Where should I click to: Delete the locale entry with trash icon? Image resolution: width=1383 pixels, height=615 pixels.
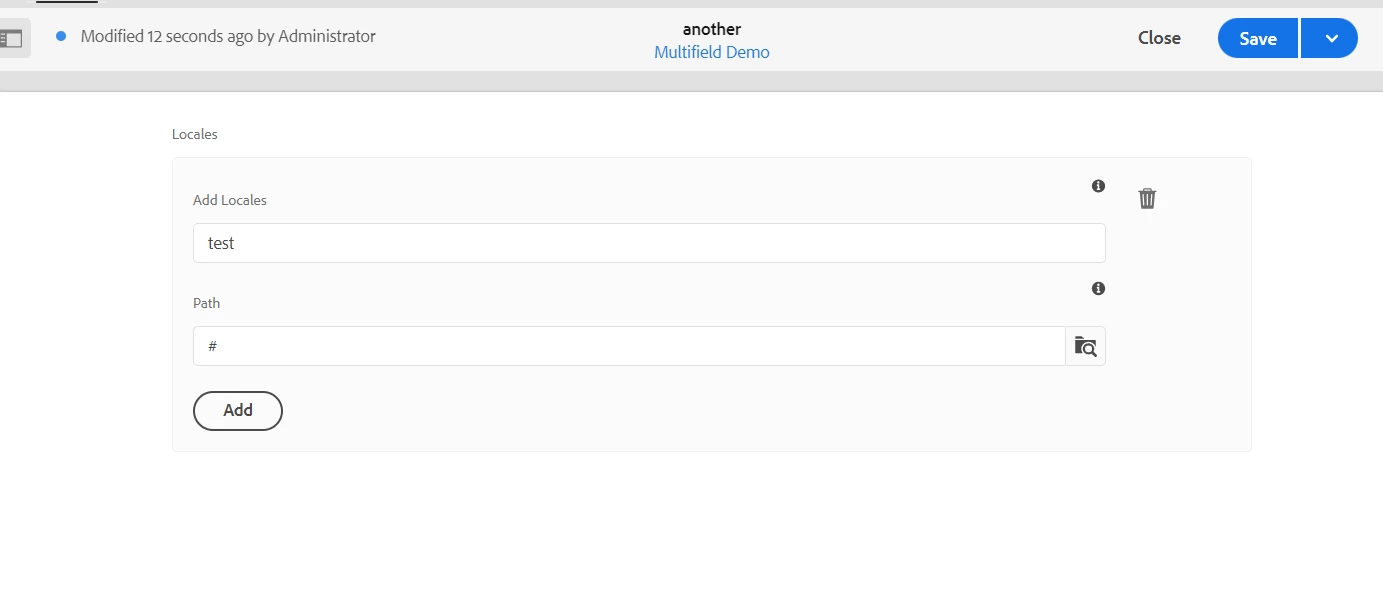[1147, 198]
